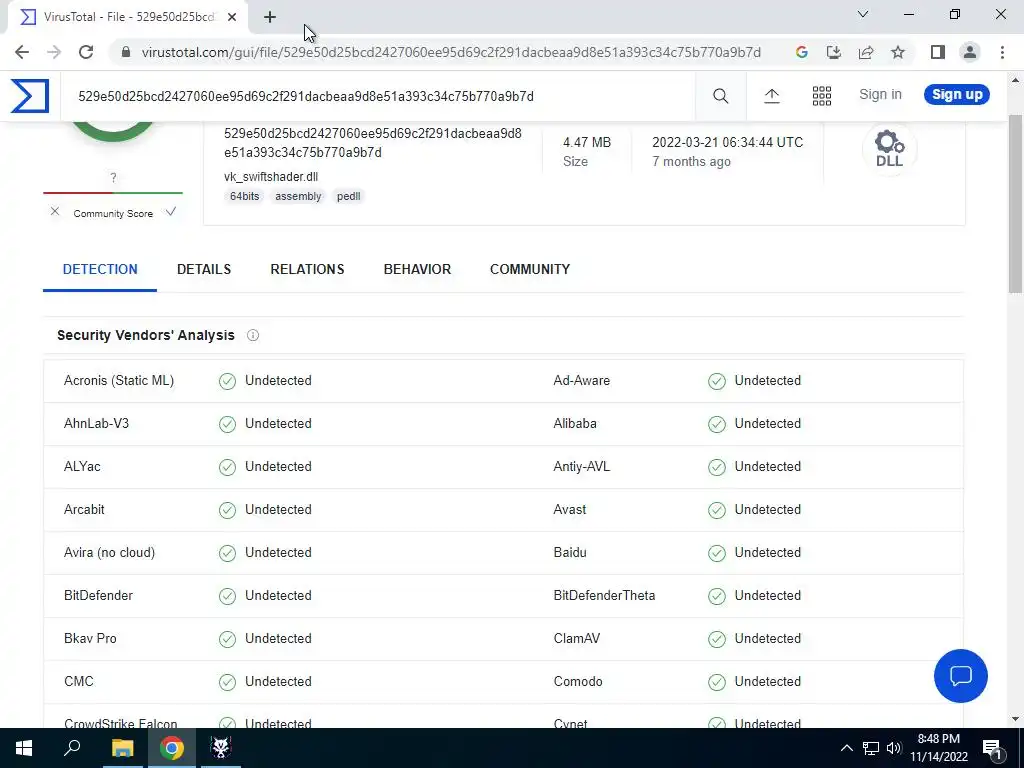This screenshot has width=1024, height=768.
Task: Click the share page icon
Action: [866, 52]
